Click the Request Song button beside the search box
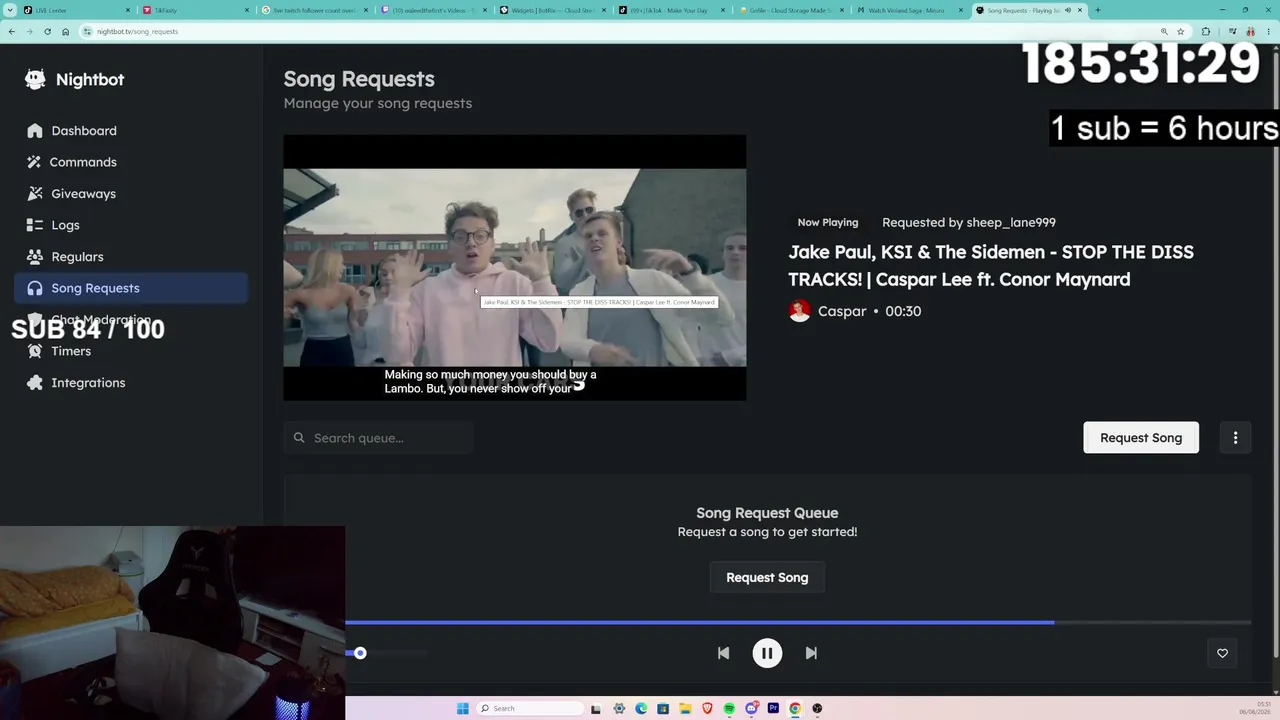This screenshot has height=720, width=1280. (1141, 438)
